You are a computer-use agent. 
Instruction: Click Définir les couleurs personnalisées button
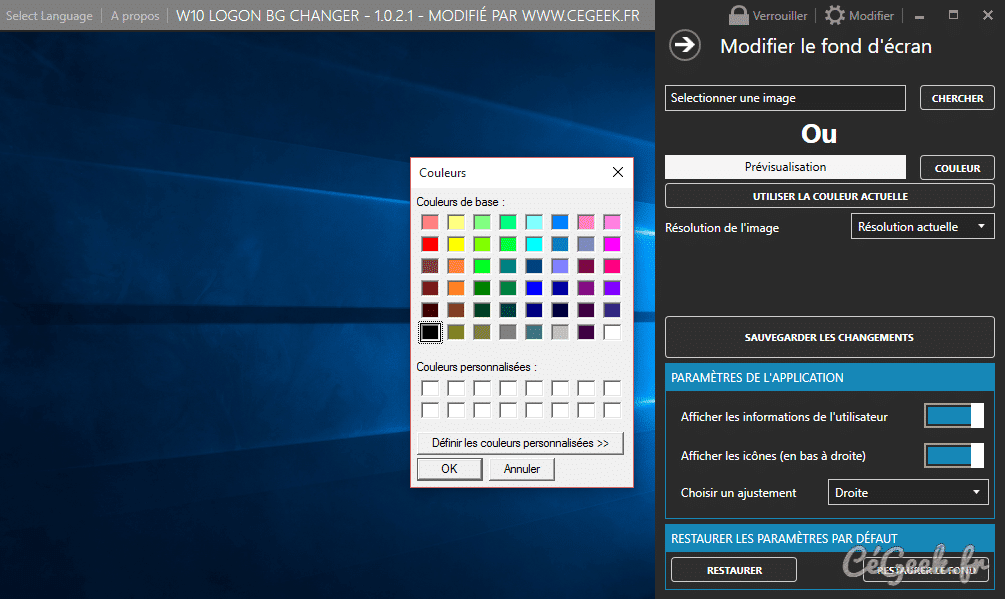tap(520, 443)
